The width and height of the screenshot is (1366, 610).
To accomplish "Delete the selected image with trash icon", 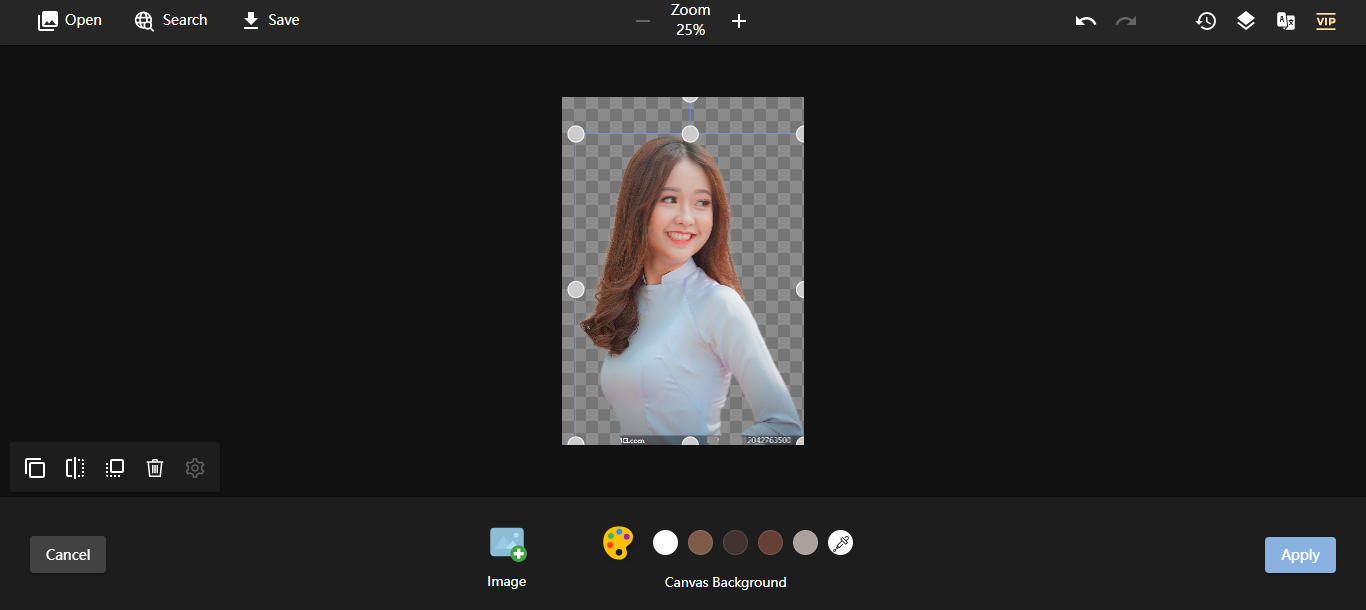I will point(155,468).
